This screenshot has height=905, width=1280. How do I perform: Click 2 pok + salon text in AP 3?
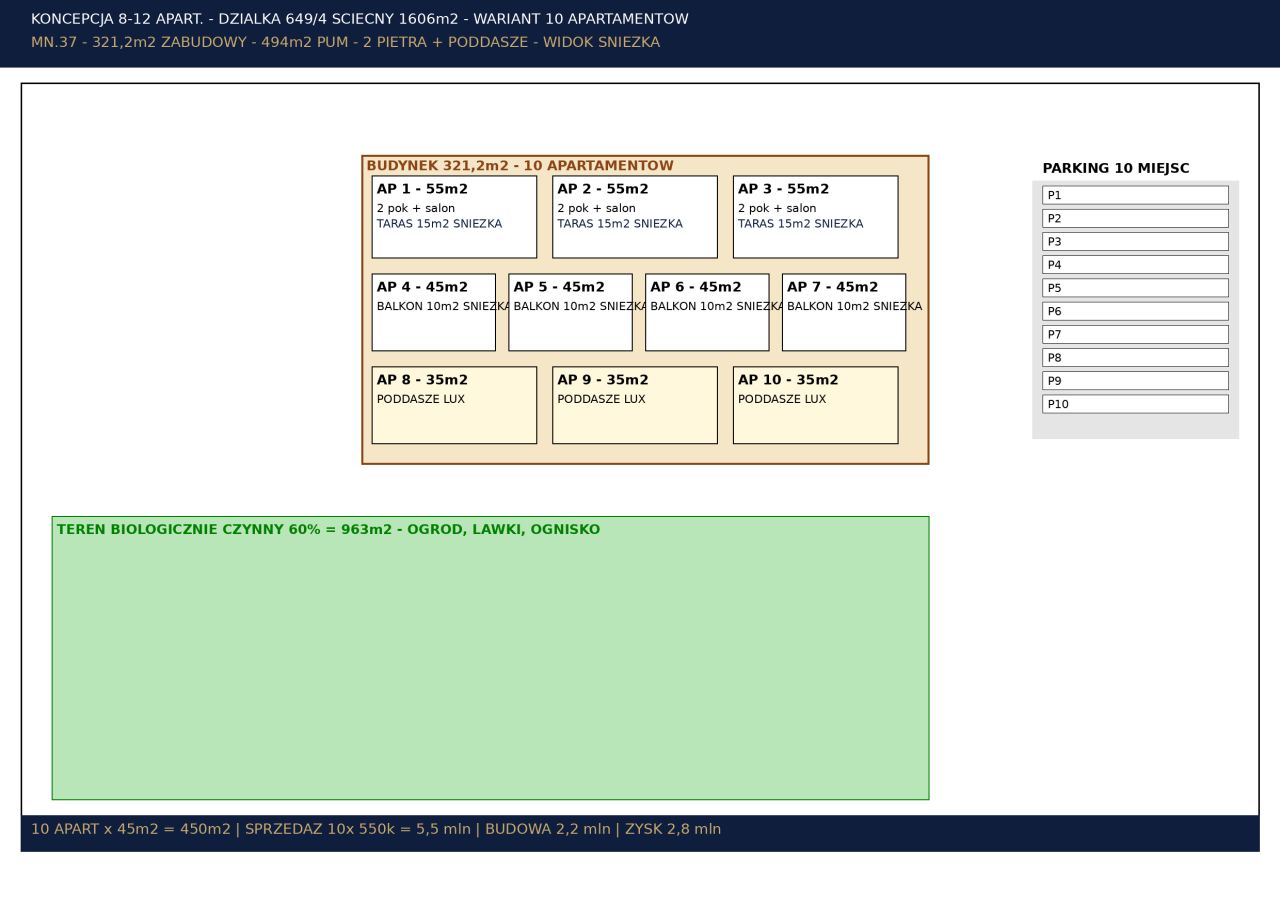tap(777, 209)
